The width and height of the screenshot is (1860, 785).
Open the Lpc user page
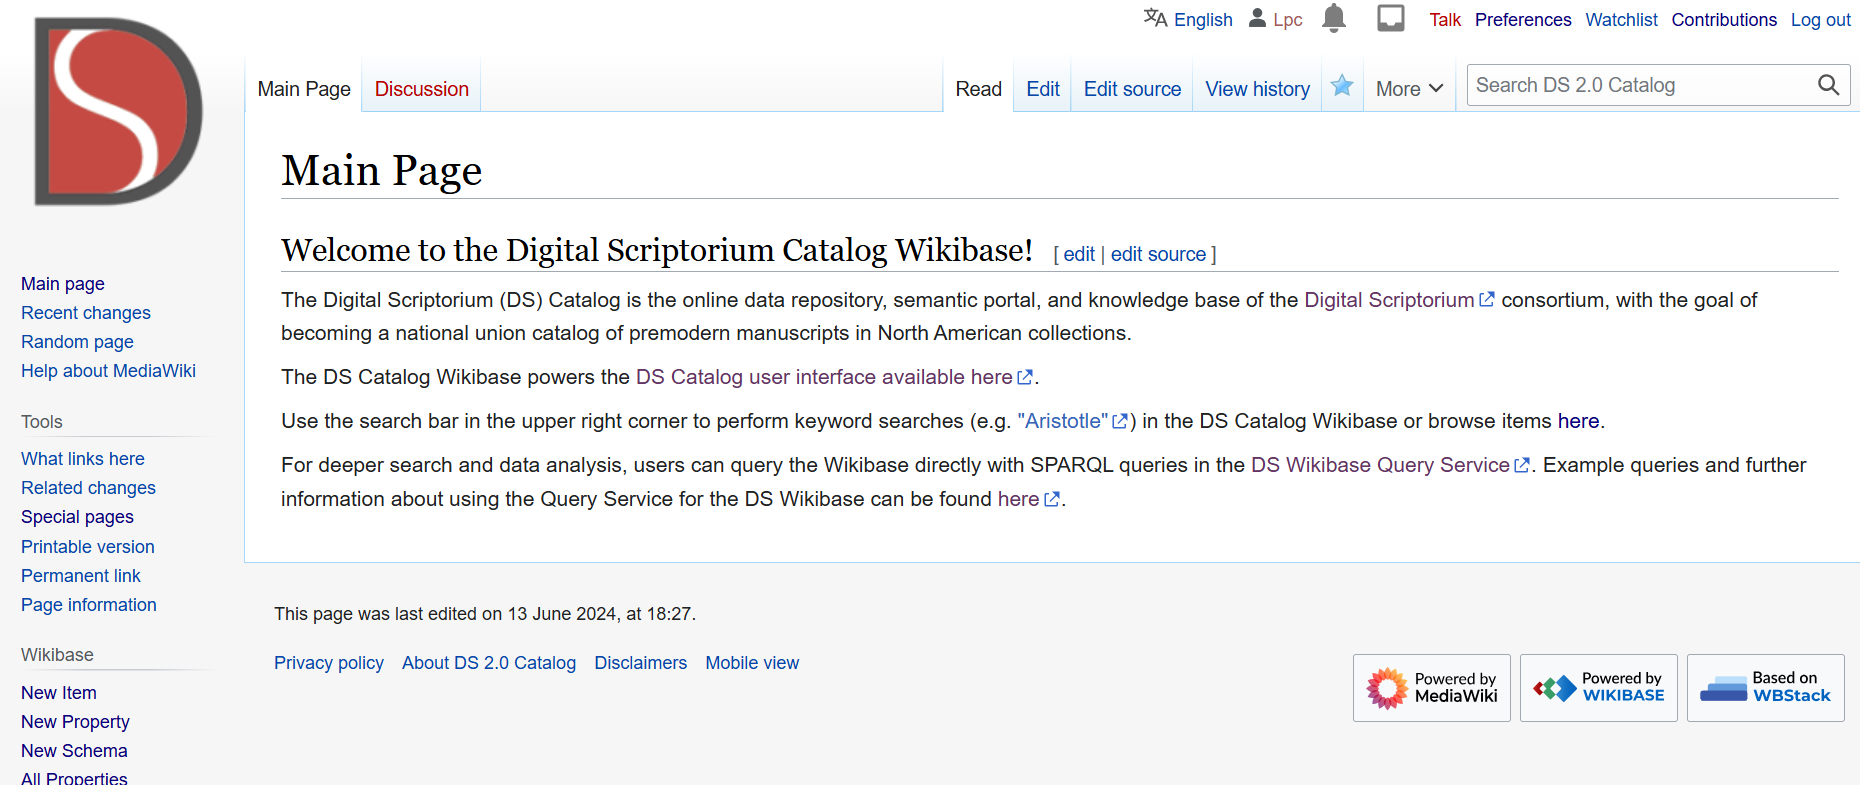[x=1287, y=20]
